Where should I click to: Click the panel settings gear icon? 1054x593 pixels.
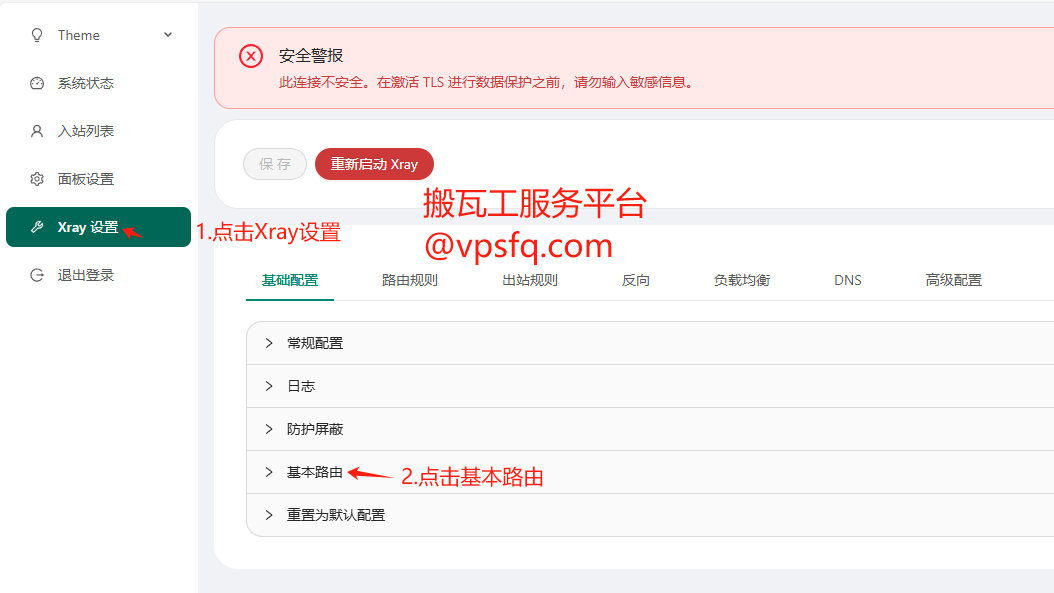[x=37, y=179]
